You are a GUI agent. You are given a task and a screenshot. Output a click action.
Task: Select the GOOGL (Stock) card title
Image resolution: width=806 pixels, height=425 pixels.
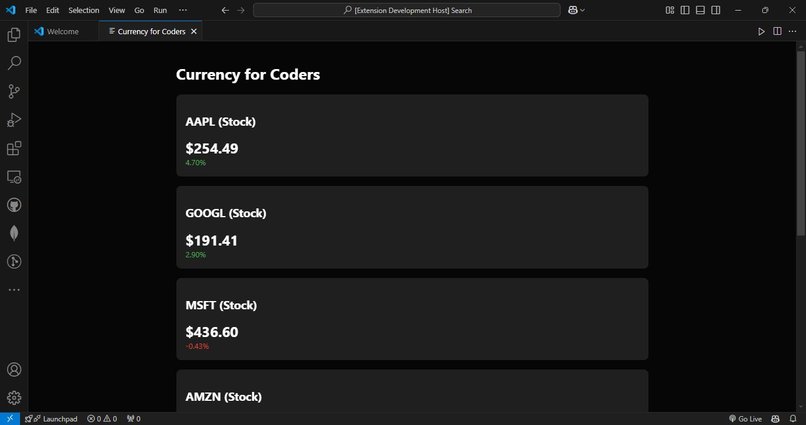[226, 213]
